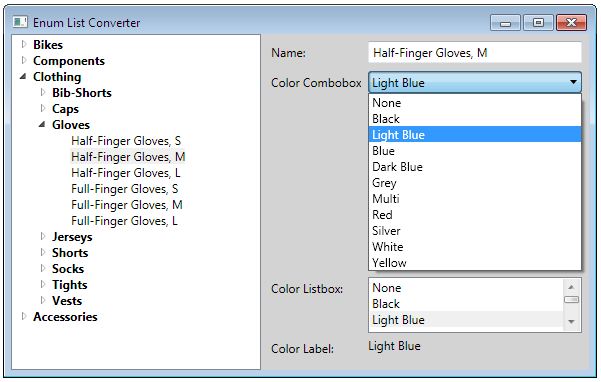The width and height of the screenshot is (601, 382).
Task: Select Full-Finger Gloves, L product
Action: [124, 221]
